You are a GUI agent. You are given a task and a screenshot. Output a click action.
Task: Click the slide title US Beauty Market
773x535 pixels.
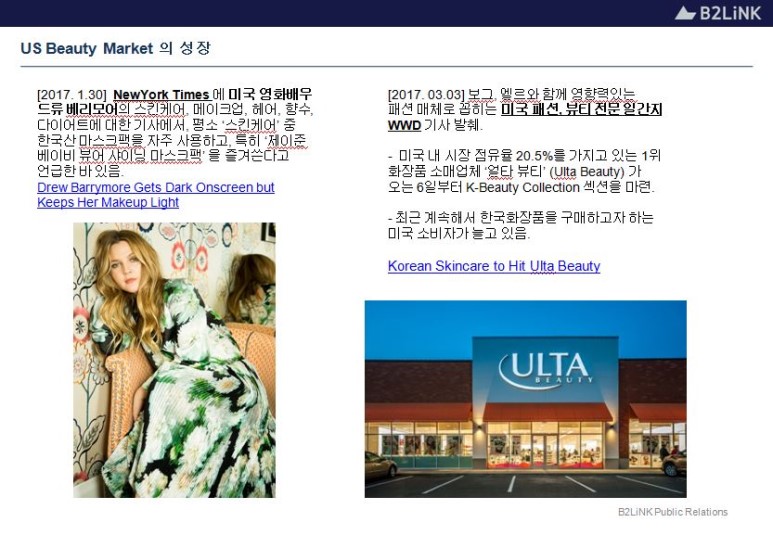pyautogui.click(x=86, y=49)
